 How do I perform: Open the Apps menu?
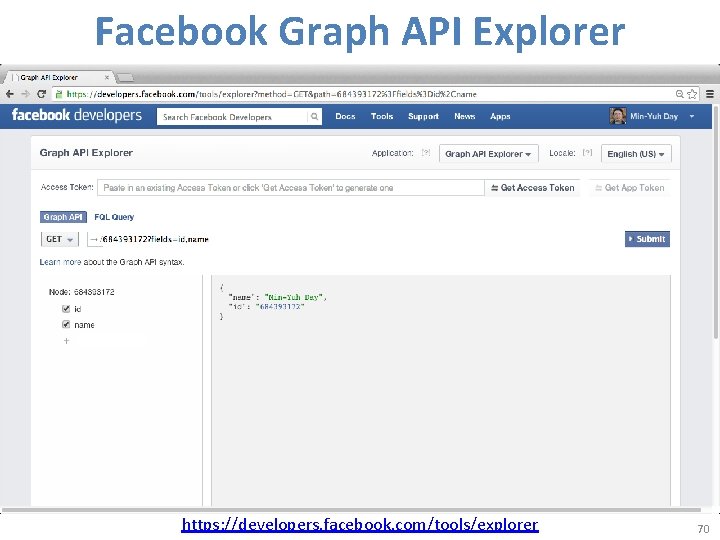500,117
